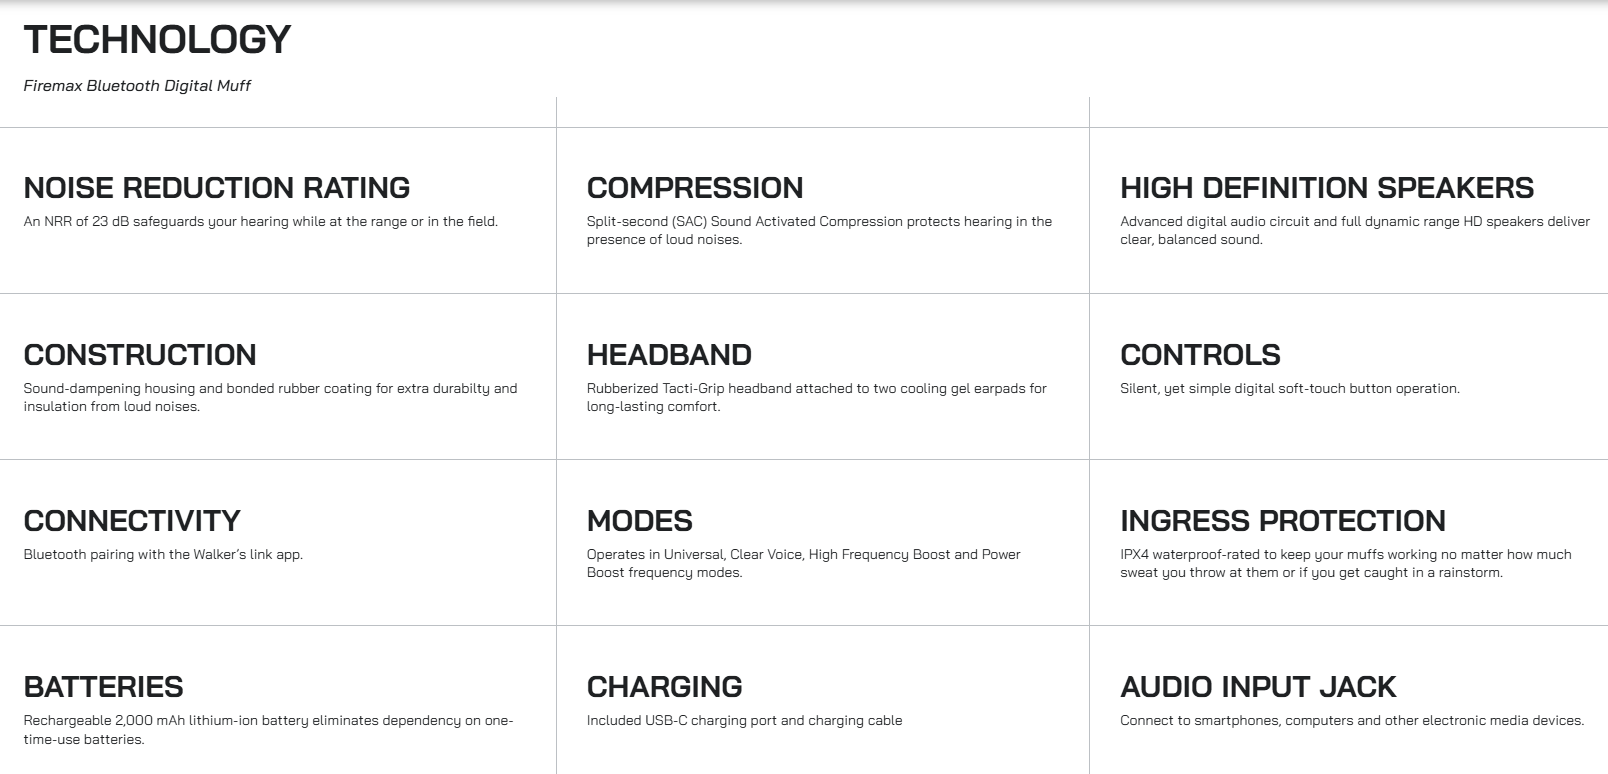Click the sound-dampening housing description
This screenshot has height=774, width=1608.
coord(271,397)
